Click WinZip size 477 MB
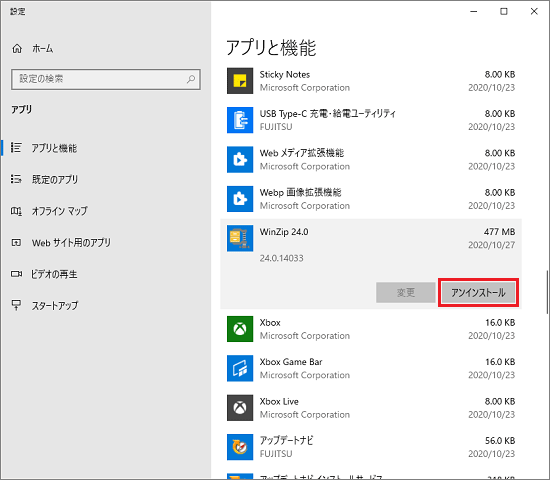 [499, 232]
